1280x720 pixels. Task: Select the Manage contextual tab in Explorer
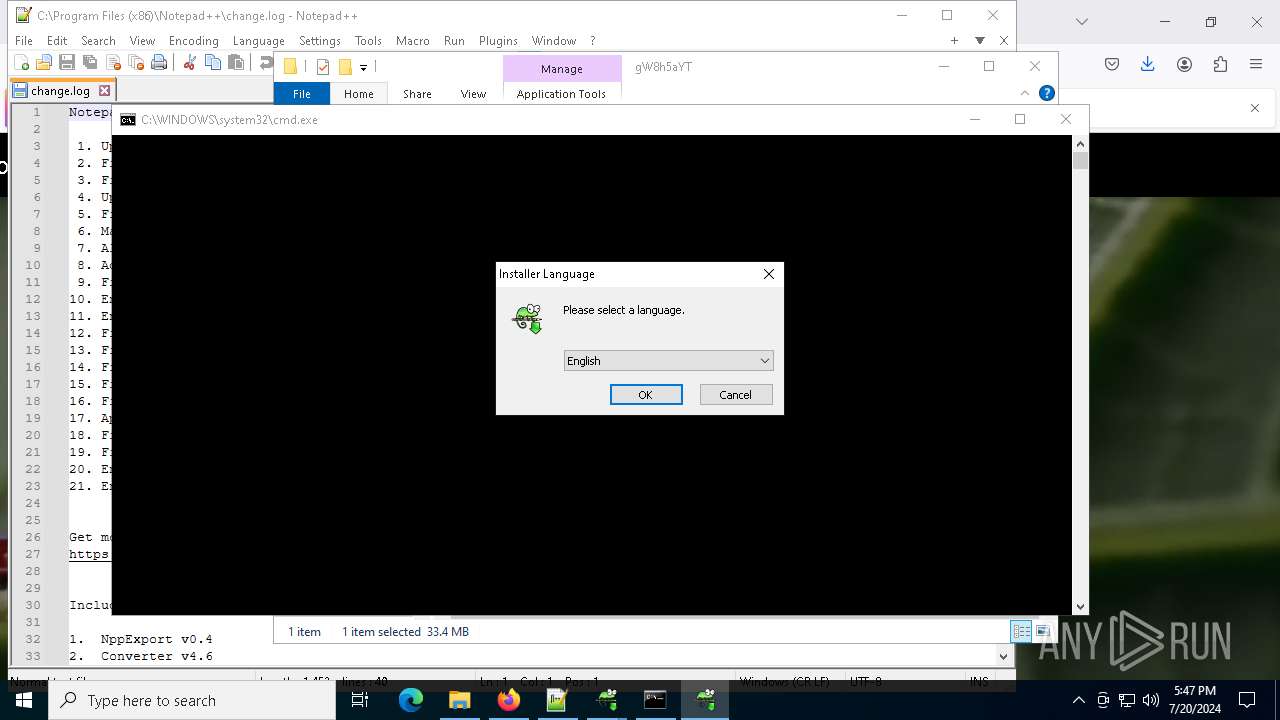(562, 69)
